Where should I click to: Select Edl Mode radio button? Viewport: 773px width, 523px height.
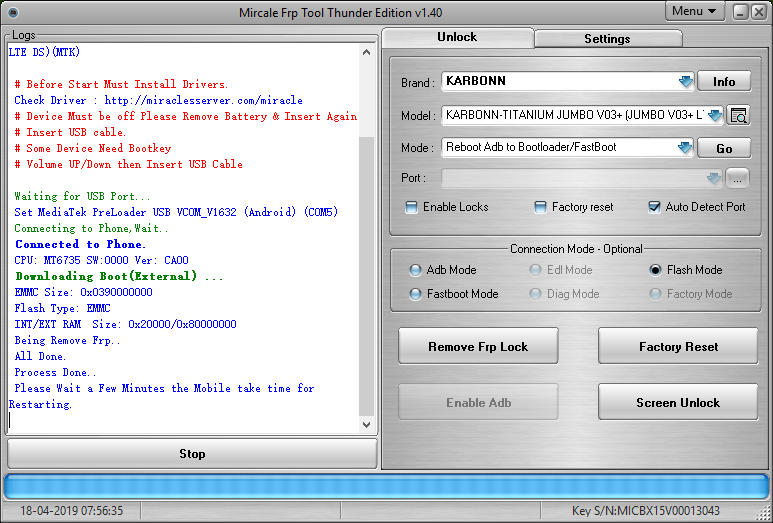coord(535,270)
